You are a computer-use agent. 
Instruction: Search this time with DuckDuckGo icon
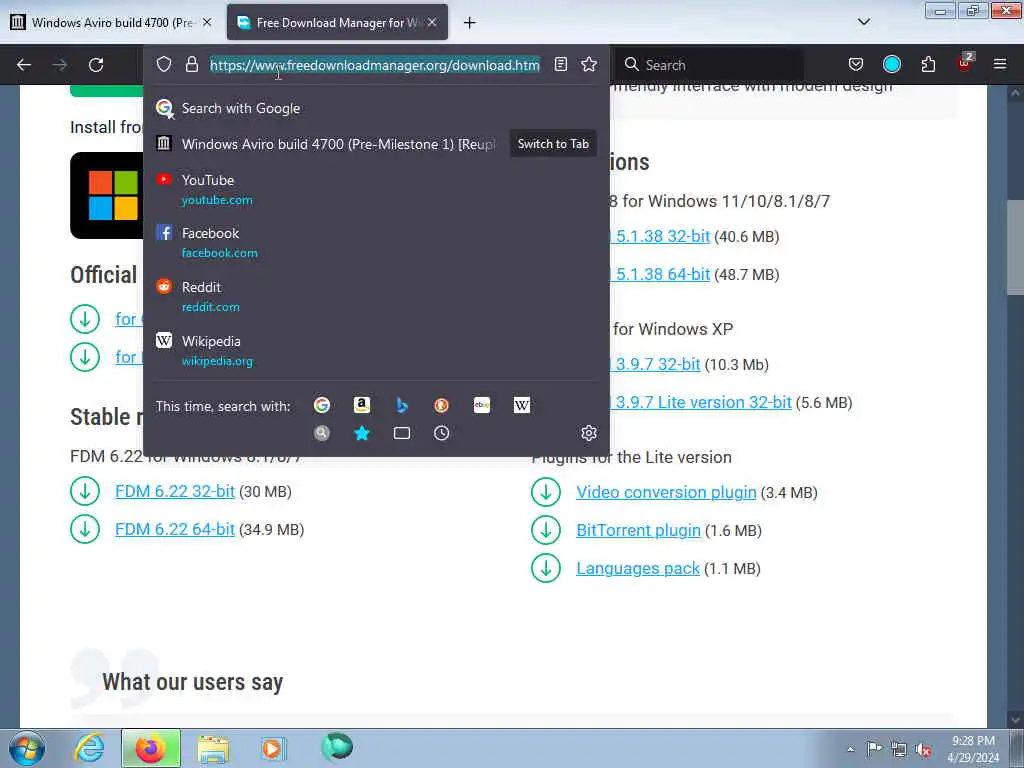pos(441,405)
